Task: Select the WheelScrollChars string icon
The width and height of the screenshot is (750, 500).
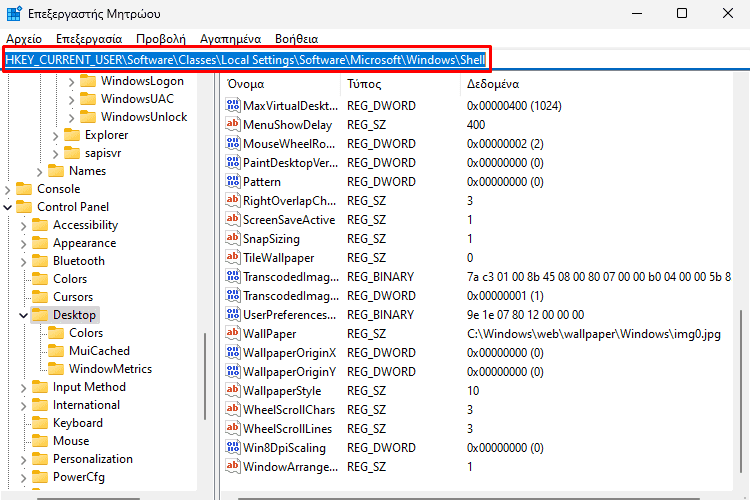Action: [233, 410]
